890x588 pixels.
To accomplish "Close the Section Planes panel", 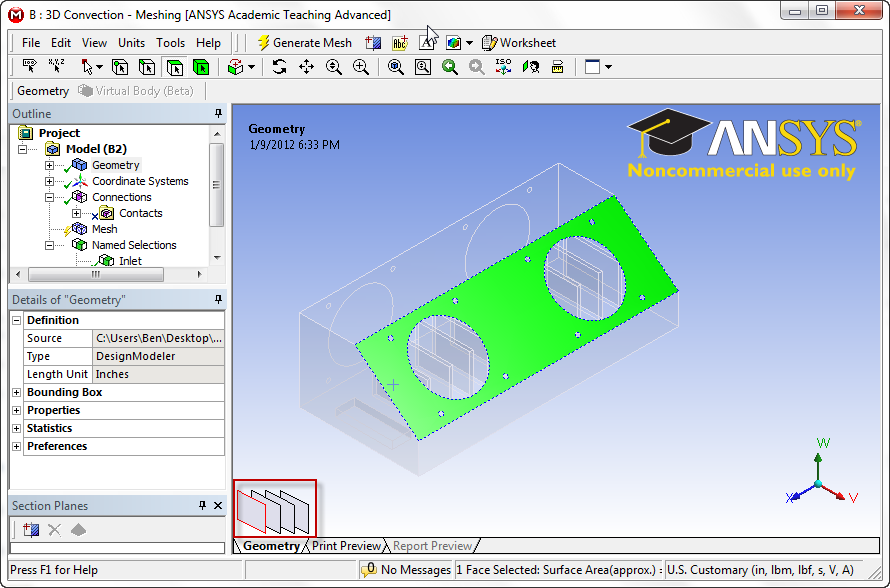I will click(218, 505).
